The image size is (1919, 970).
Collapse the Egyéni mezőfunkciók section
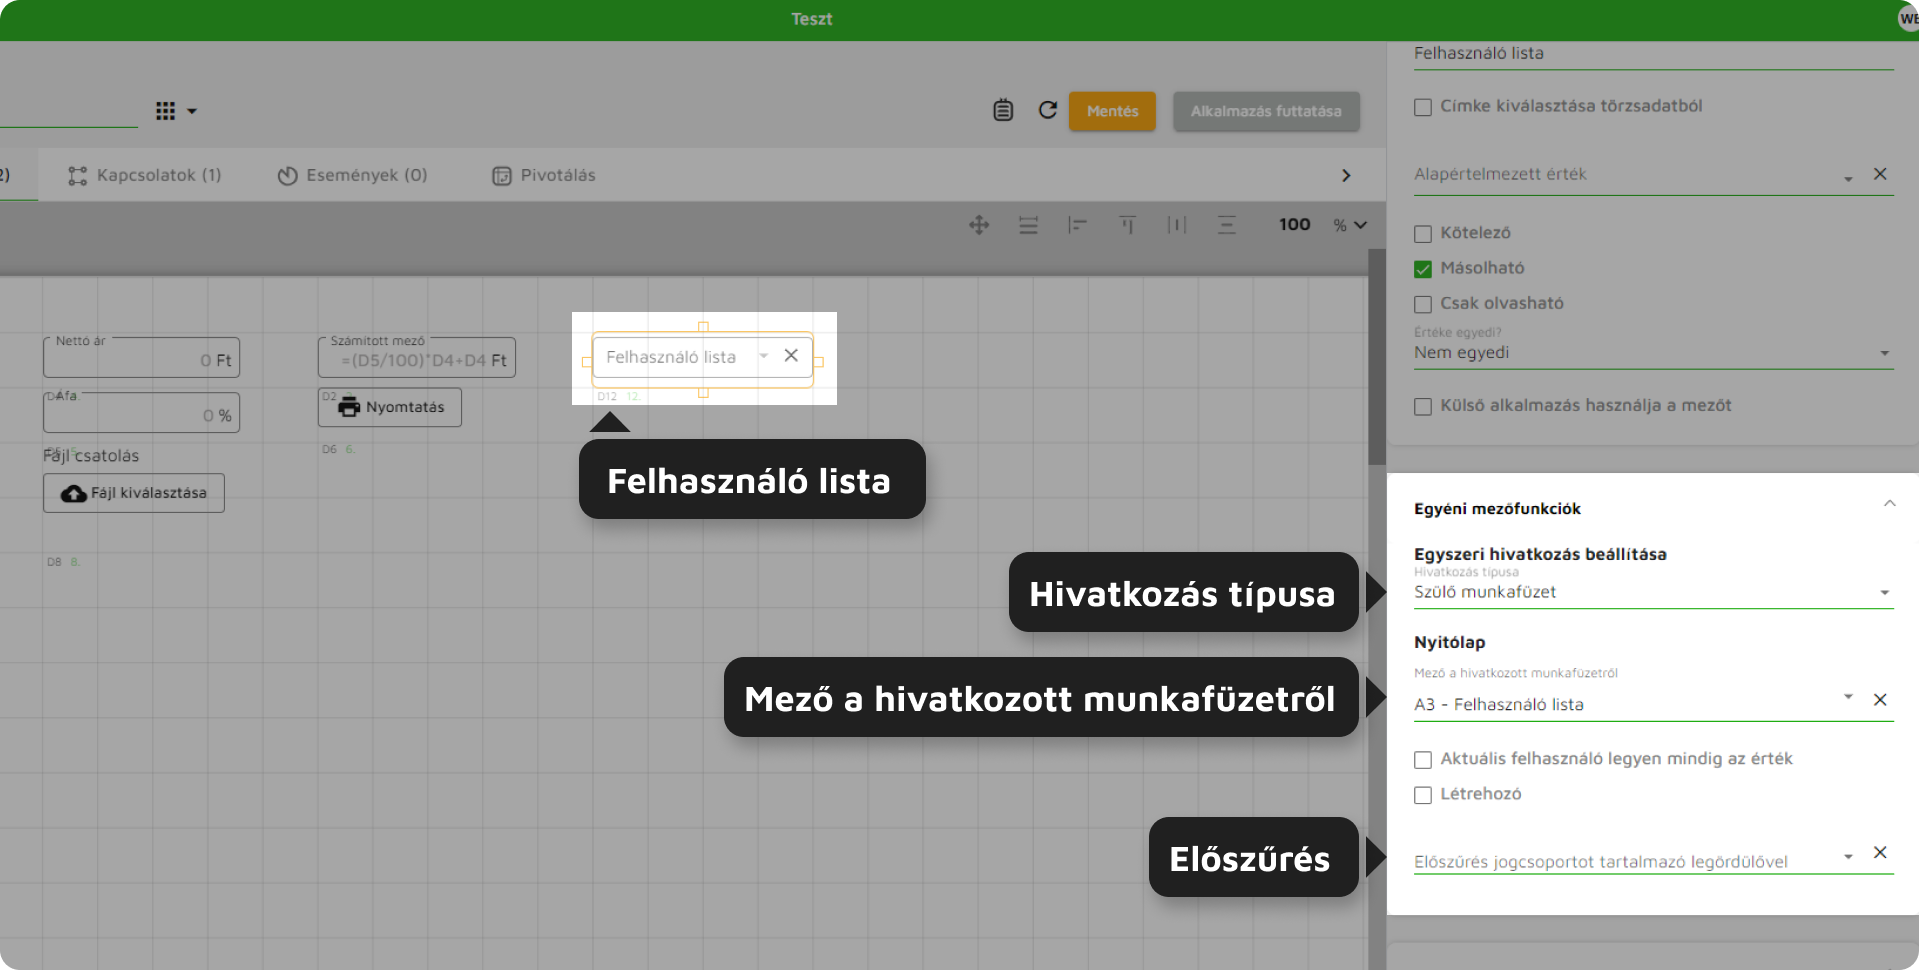point(1889,503)
